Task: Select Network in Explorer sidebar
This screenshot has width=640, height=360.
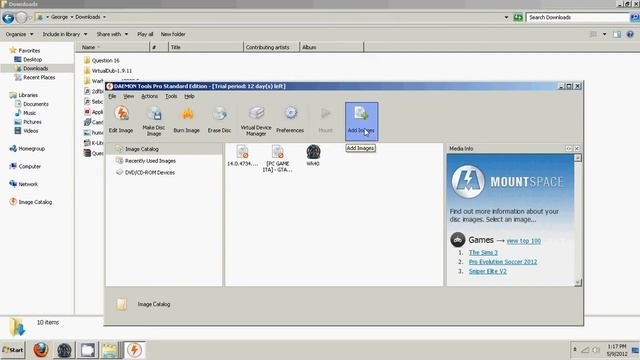Action: [23, 184]
